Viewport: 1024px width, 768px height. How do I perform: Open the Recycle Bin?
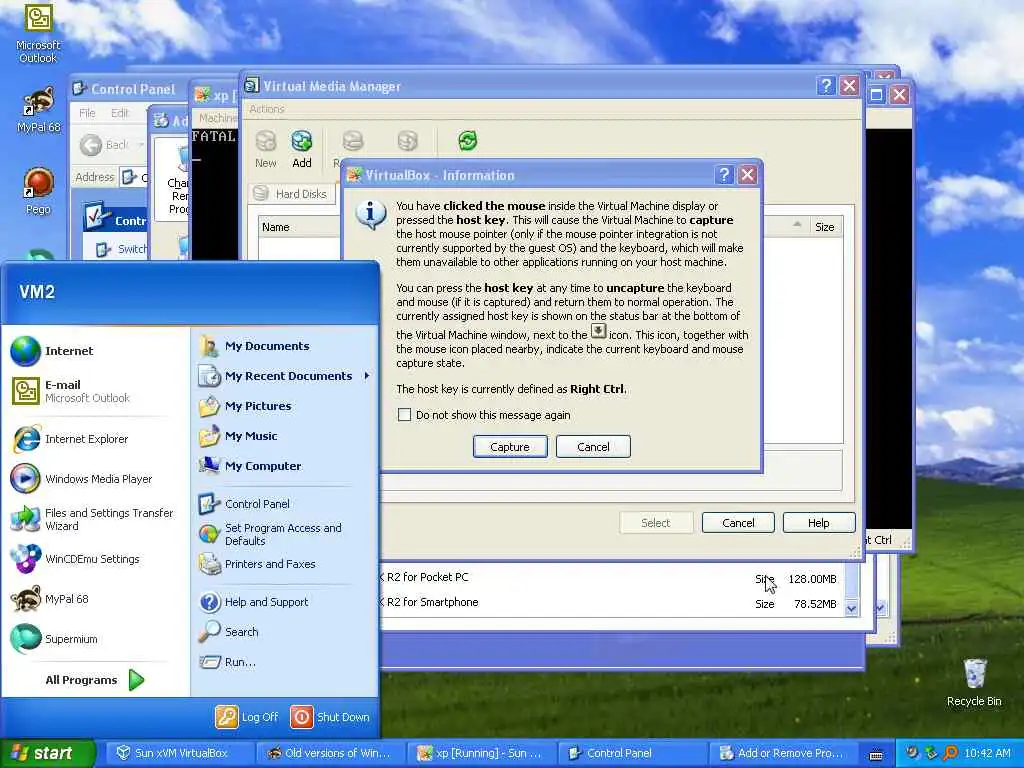(974, 682)
